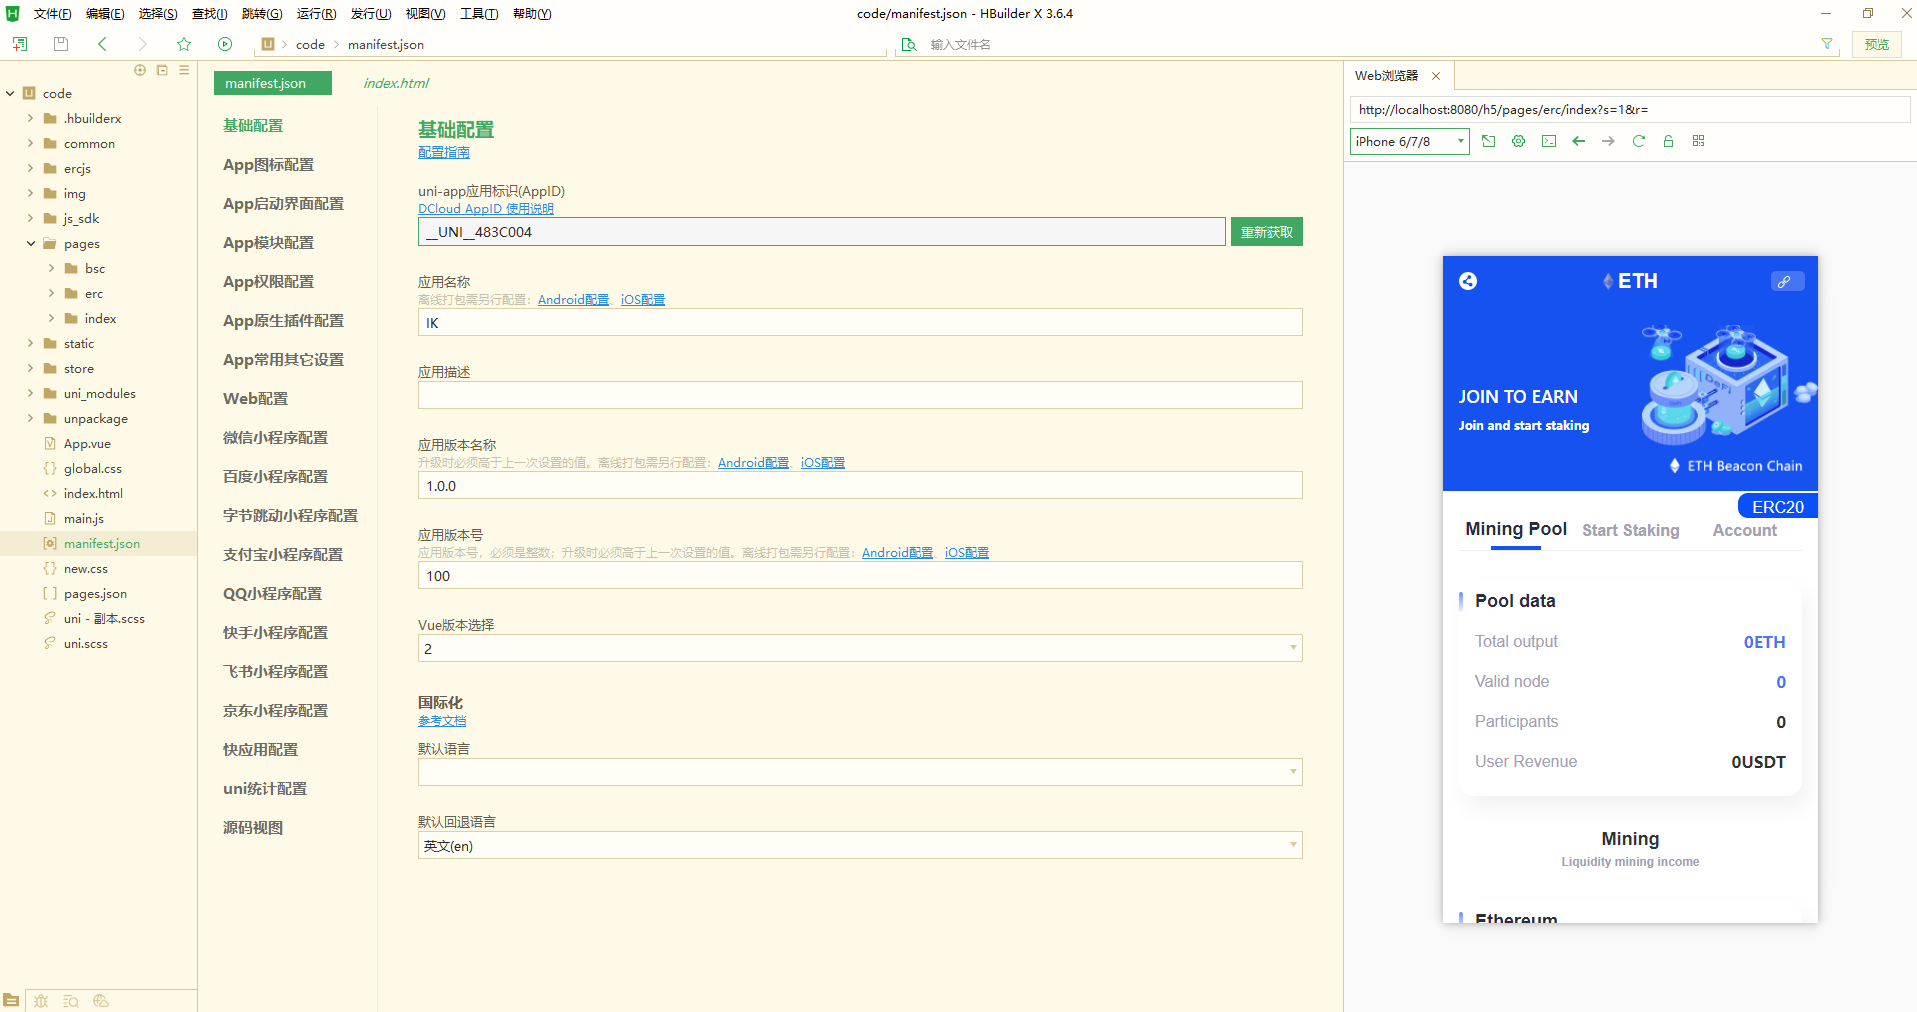Switch to the index.html editor tab
Image resolution: width=1917 pixels, height=1012 pixels.
[396, 83]
